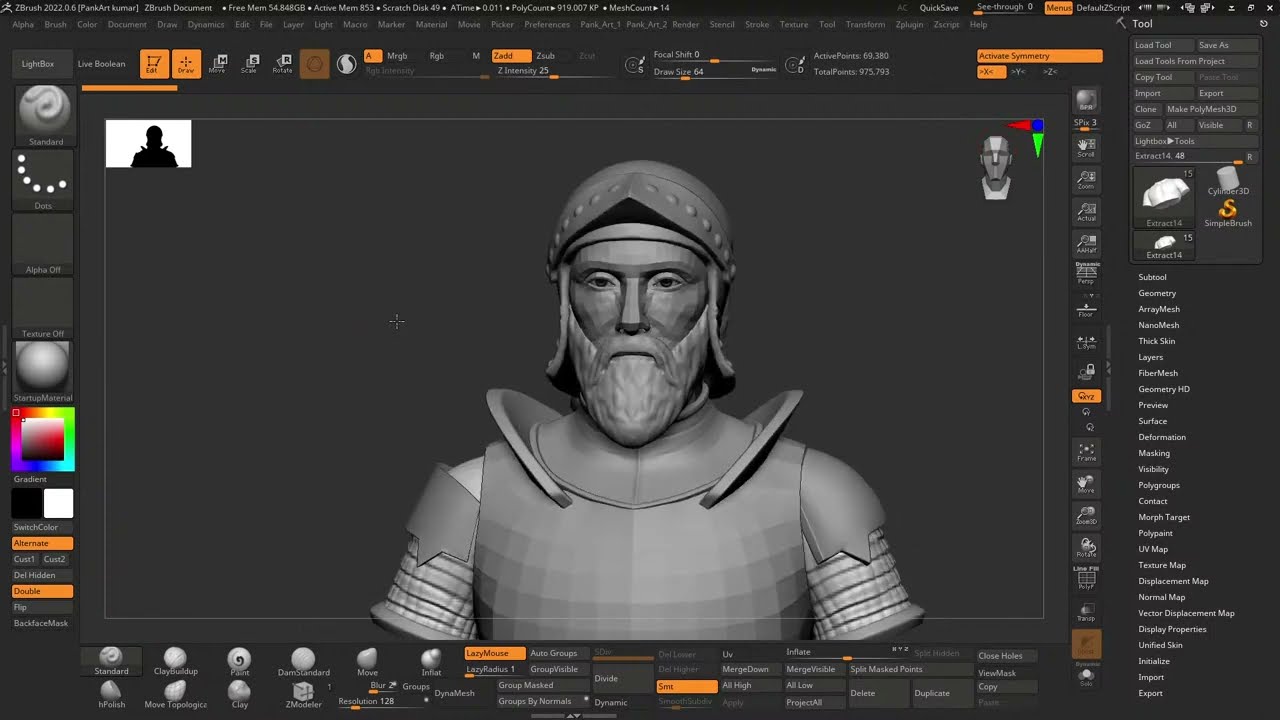Select the Cylinder3D tool thumbnail
Viewport: 1280px width, 720px height.
click(x=1228, y=181)
